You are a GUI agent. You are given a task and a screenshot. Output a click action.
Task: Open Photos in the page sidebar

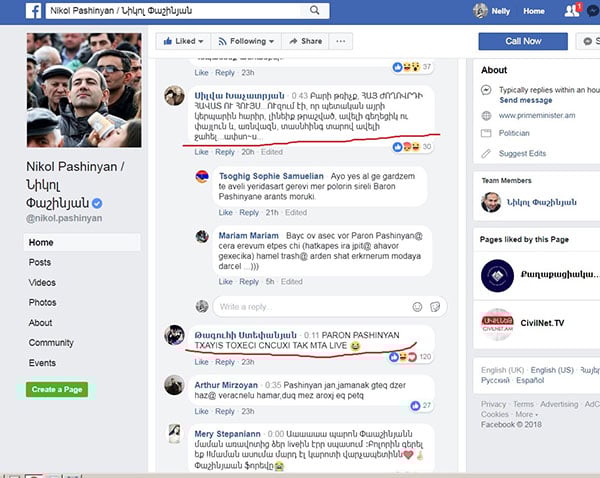(x=42, y=303)
